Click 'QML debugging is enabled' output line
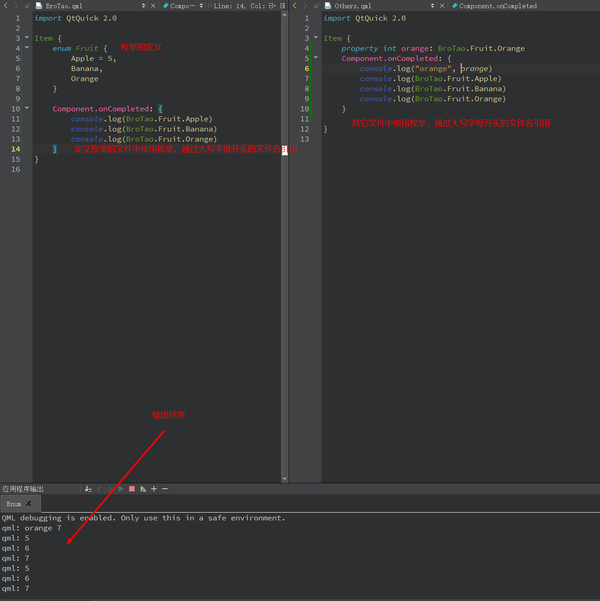Screen dimensions: 600x601 pyautogui.click(x=143, y=518)
